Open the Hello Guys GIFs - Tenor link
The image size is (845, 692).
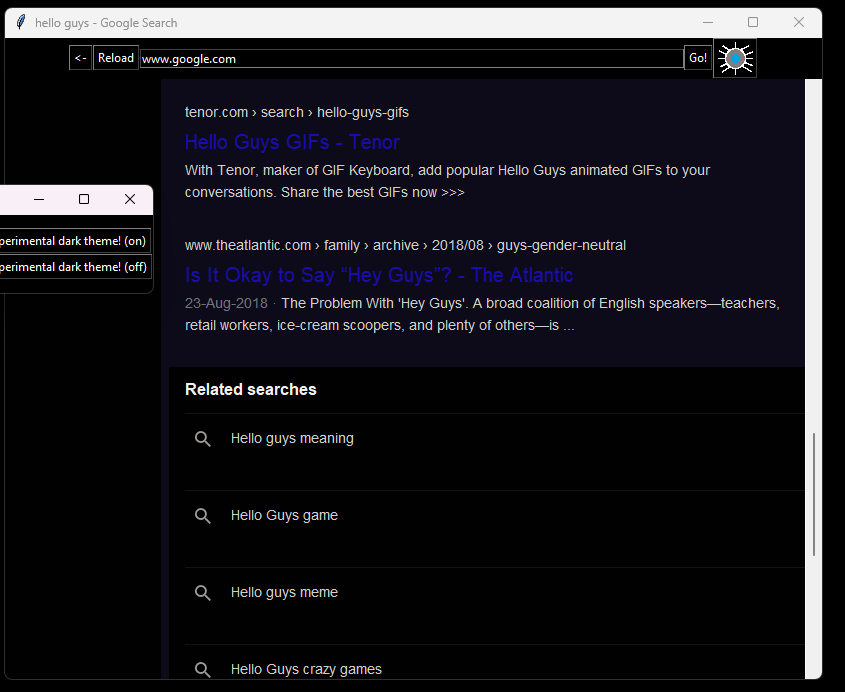291,142
